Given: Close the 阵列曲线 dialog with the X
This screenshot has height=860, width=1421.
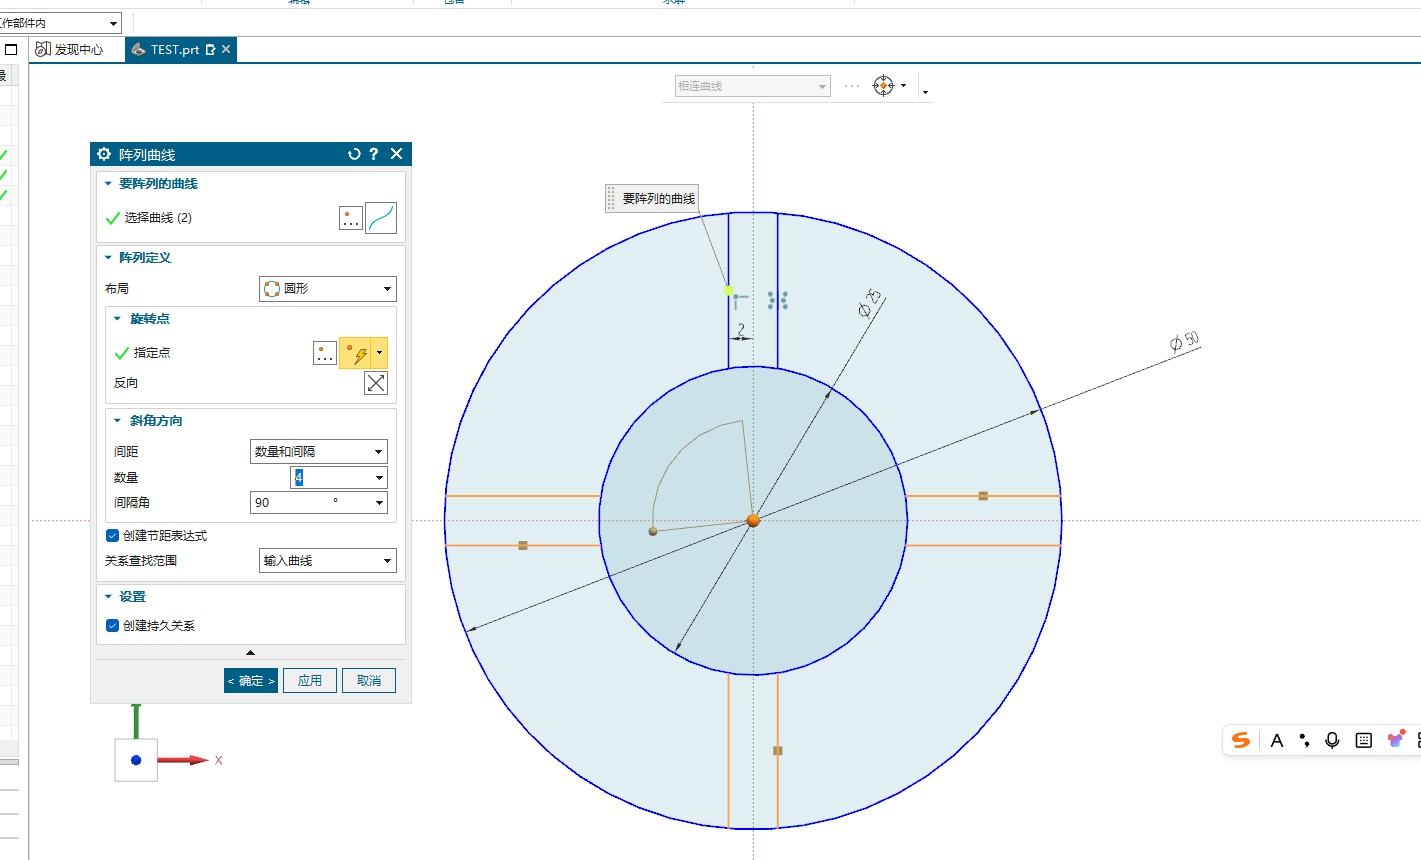Looking at the screenshot, I should [397, 154].
